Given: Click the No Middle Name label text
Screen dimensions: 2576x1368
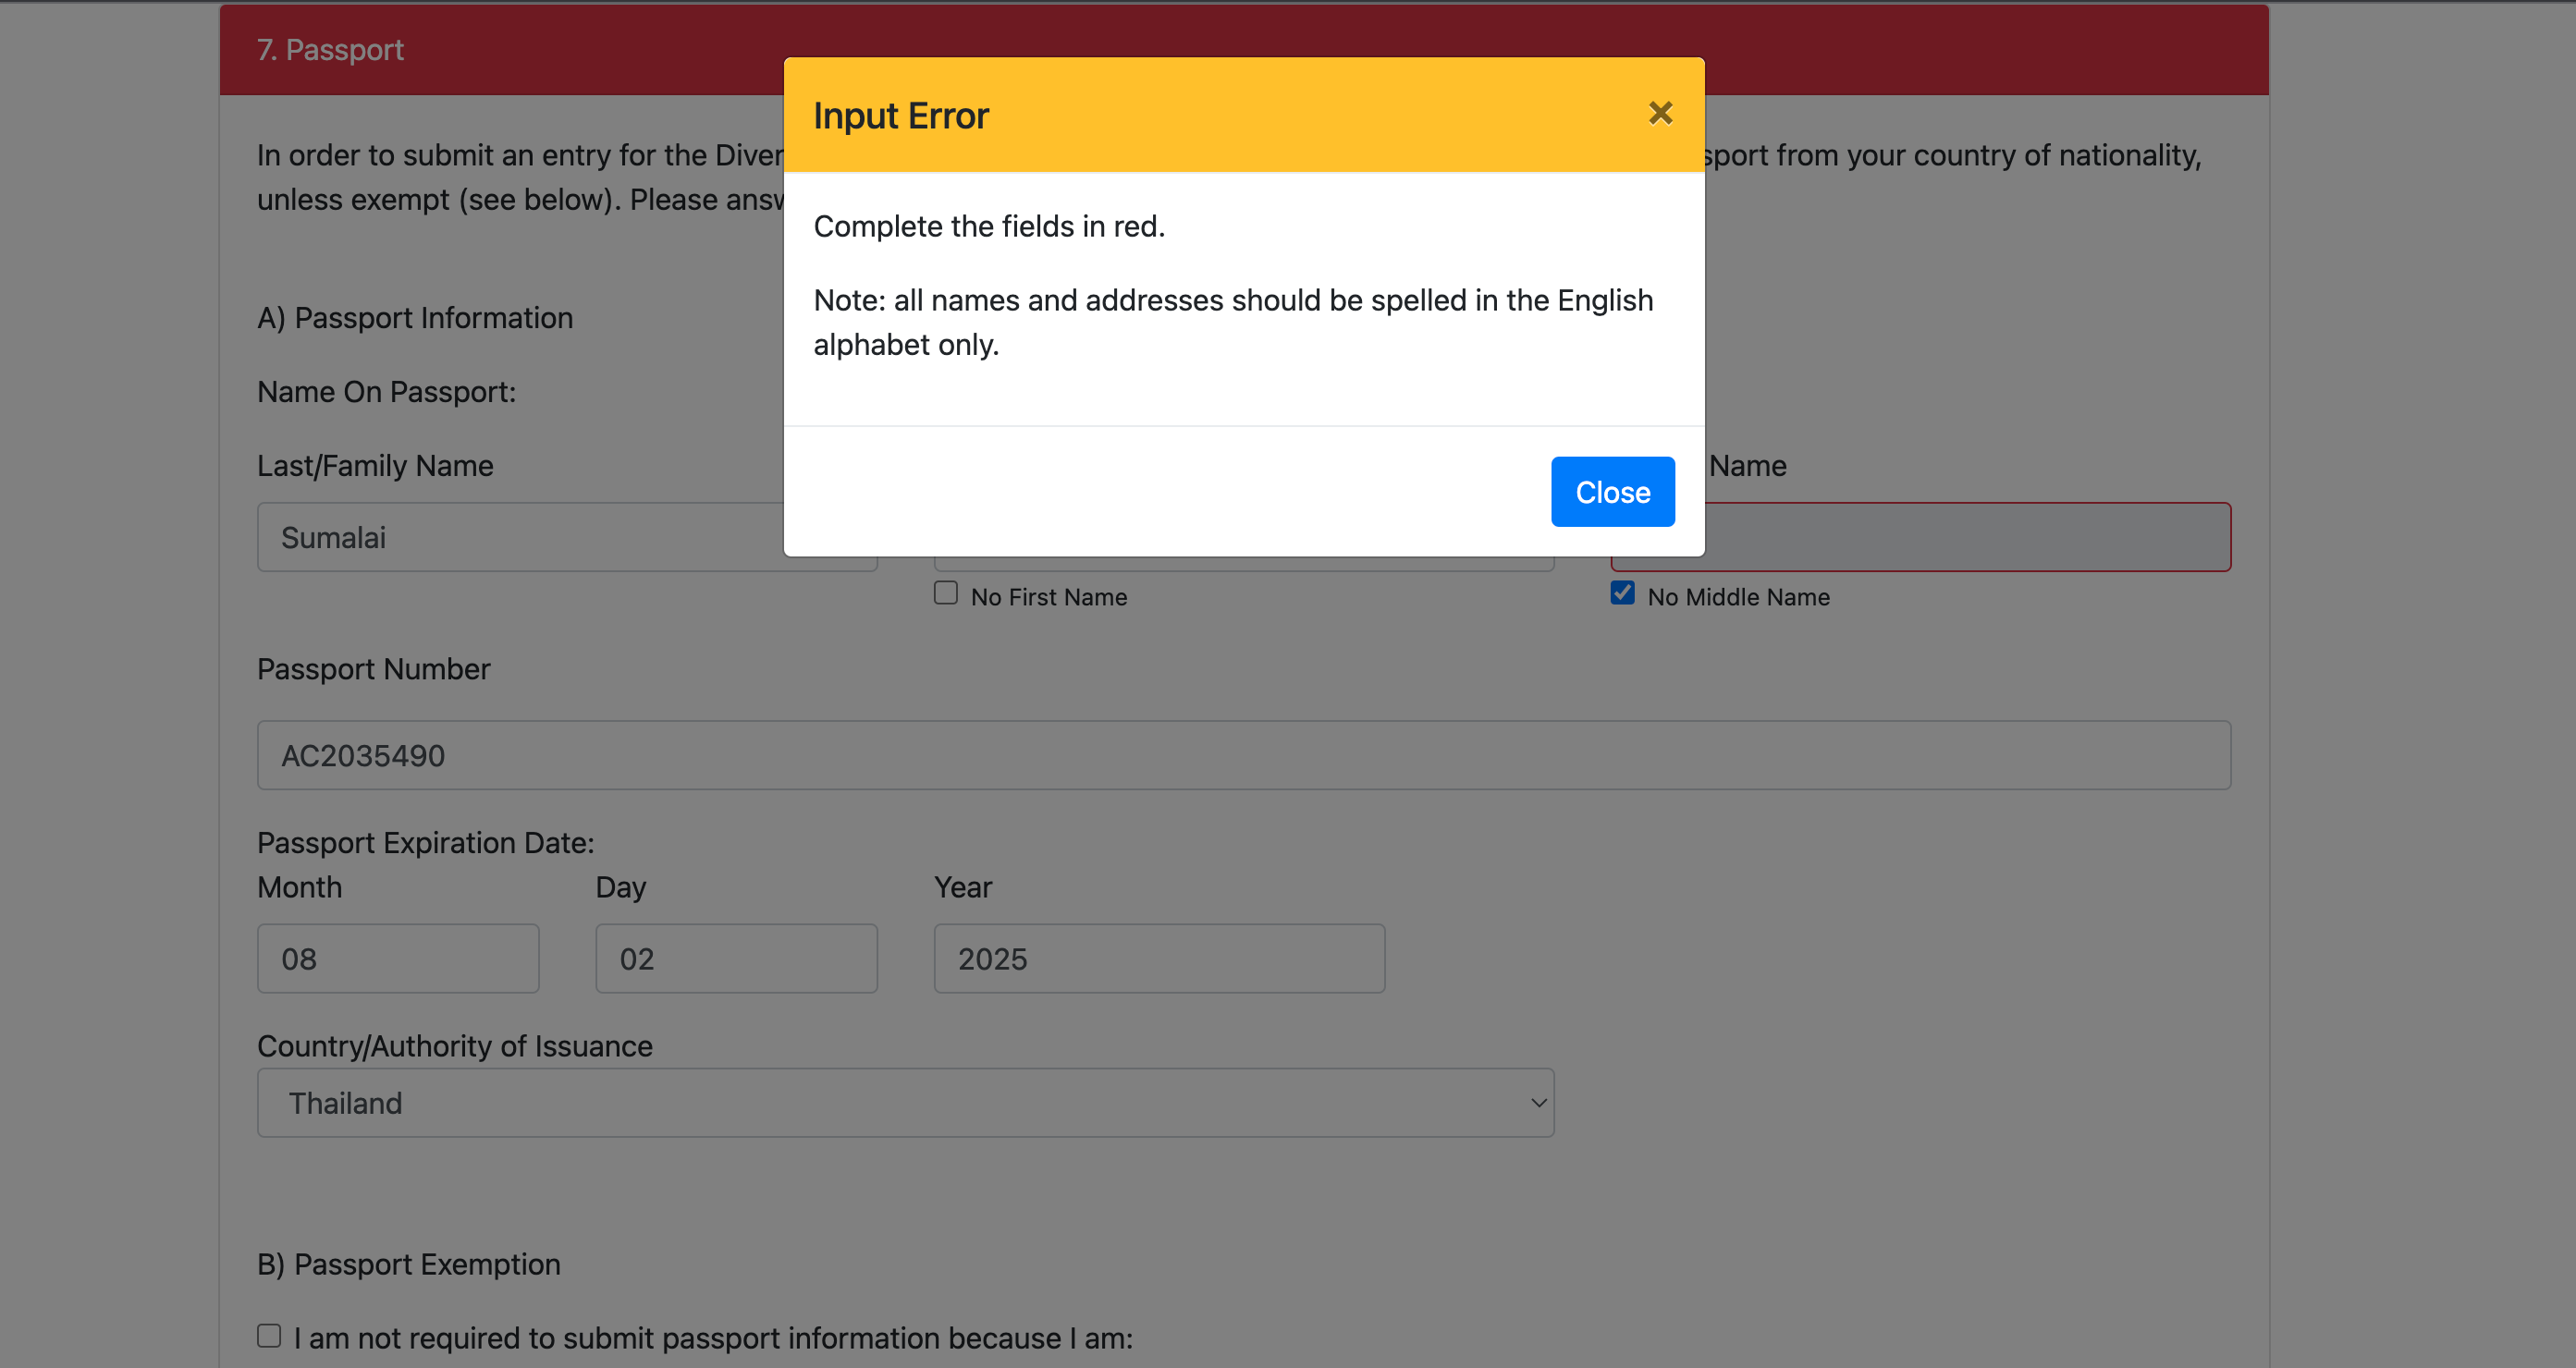Looking at the screenshot, I should [1738, 597].
